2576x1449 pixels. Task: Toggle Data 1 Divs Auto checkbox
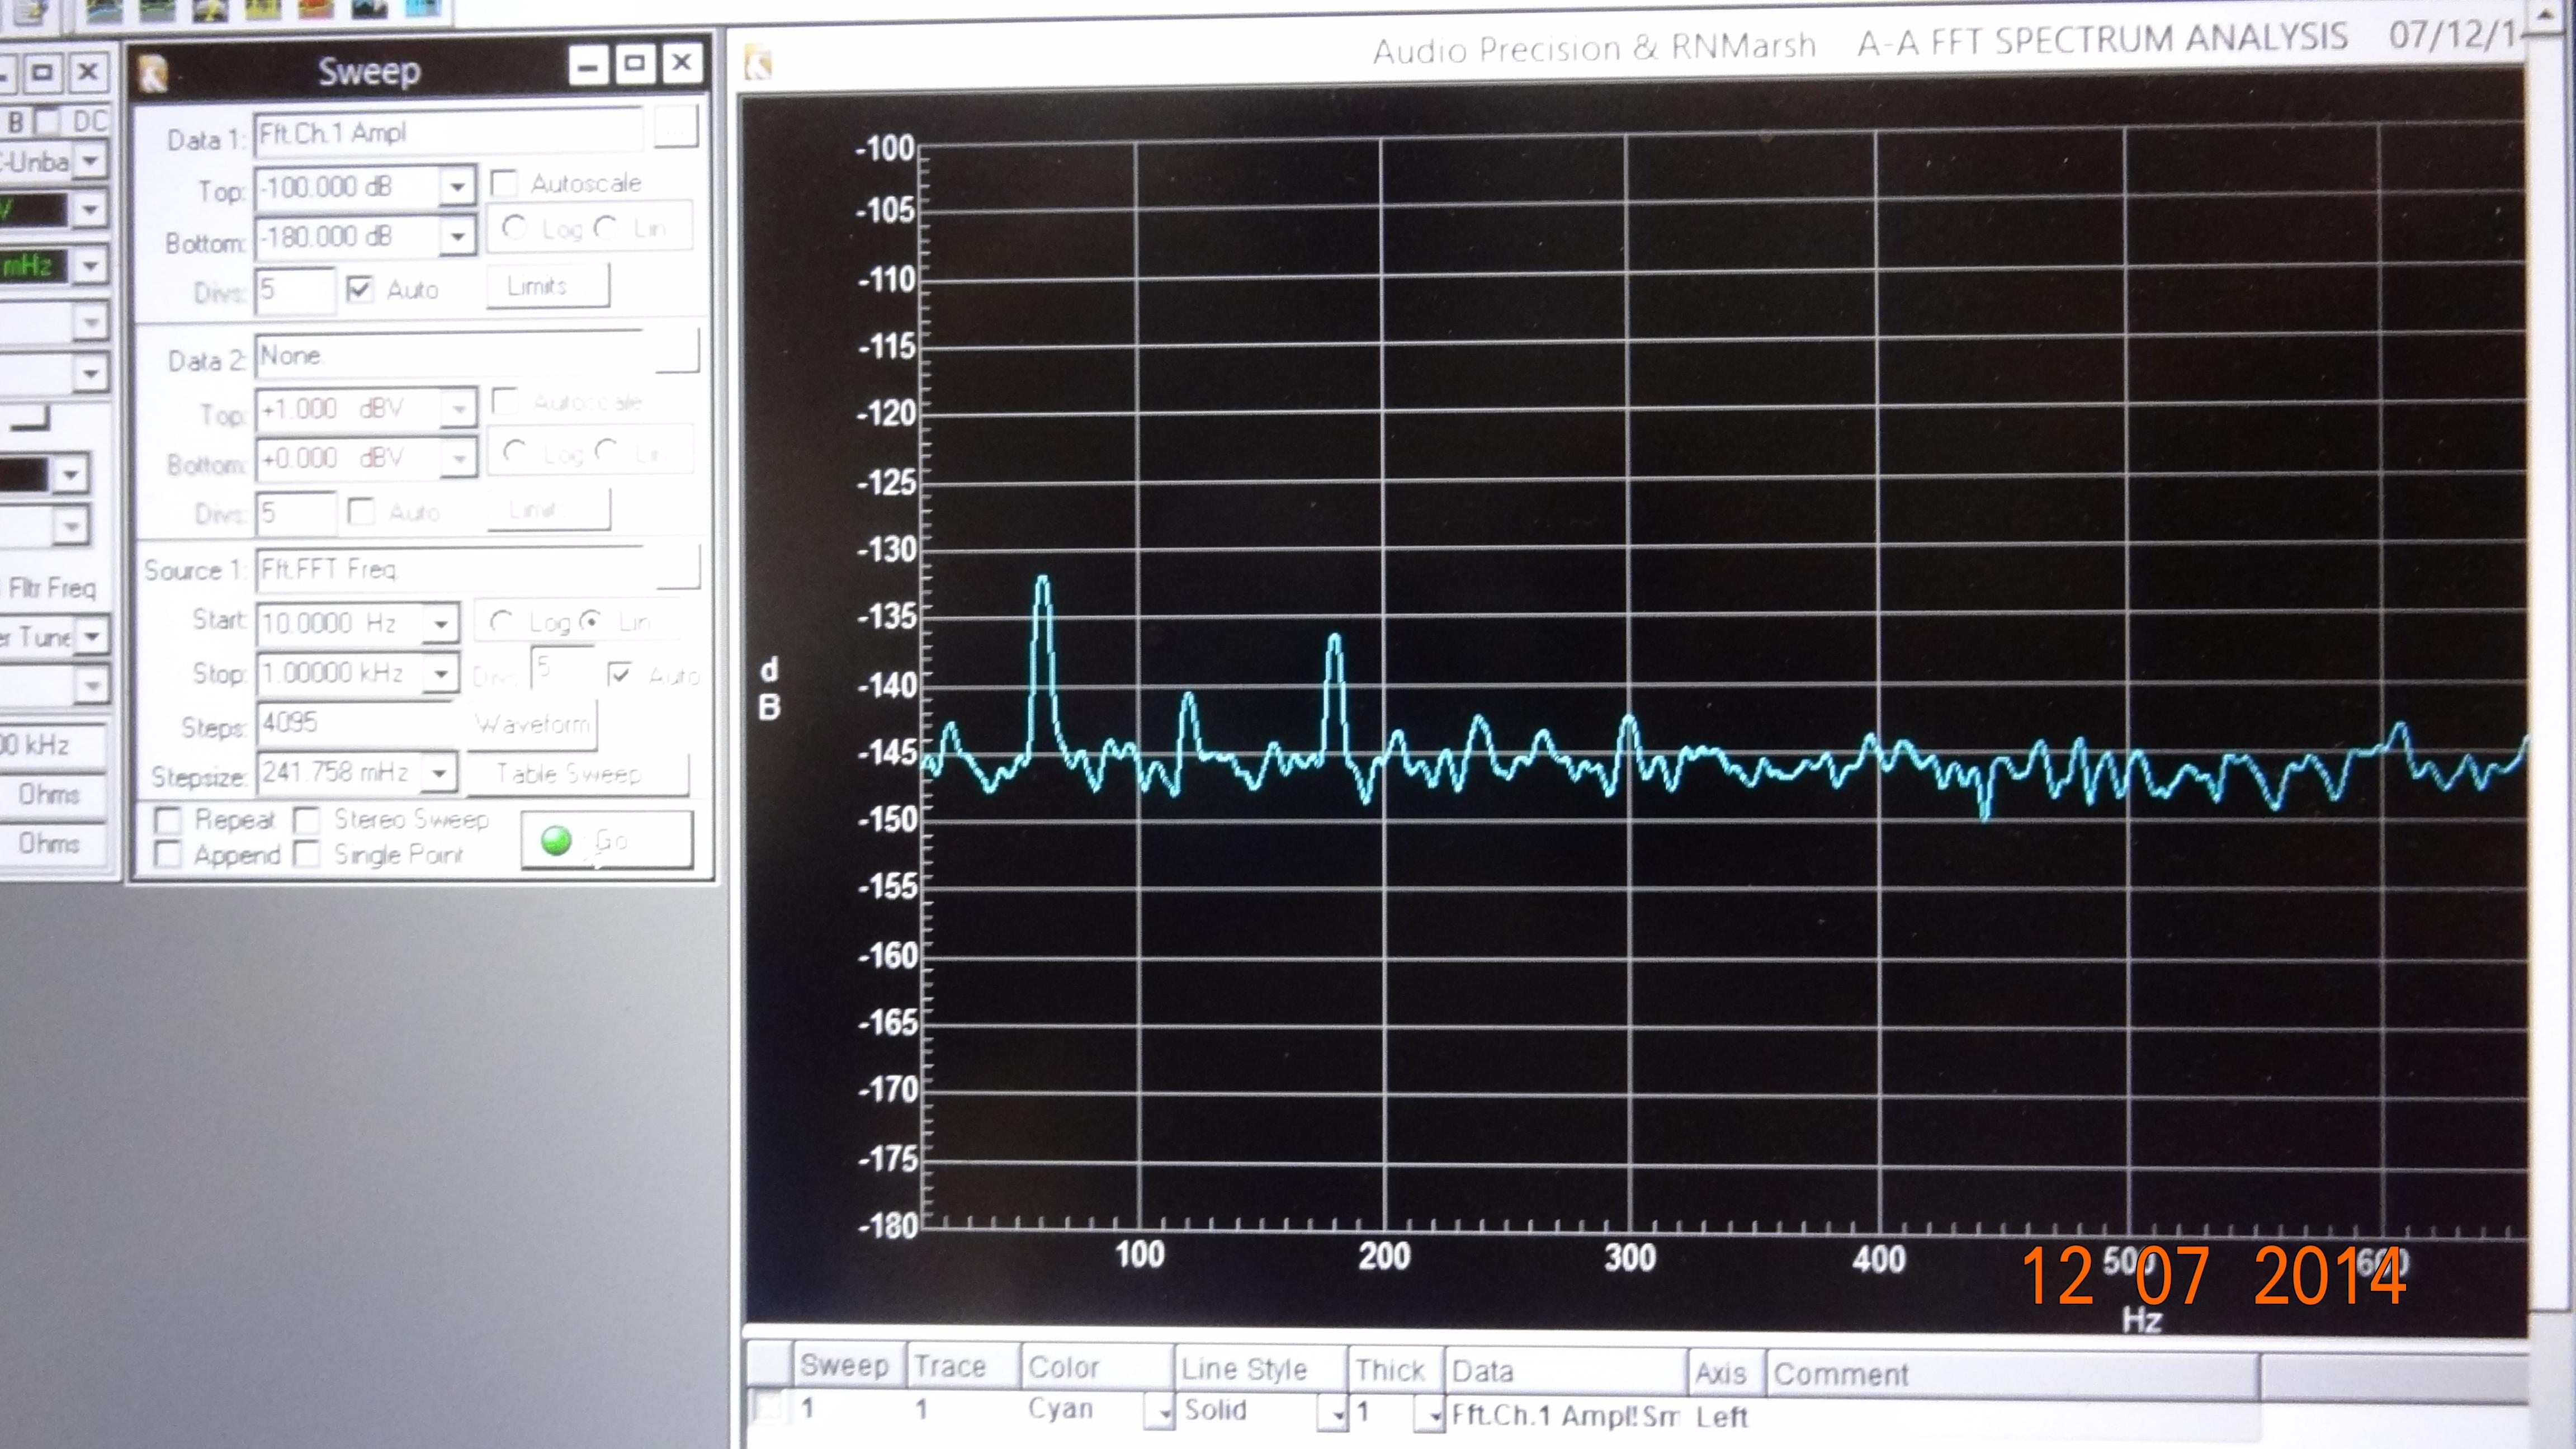tap(359, 290)
